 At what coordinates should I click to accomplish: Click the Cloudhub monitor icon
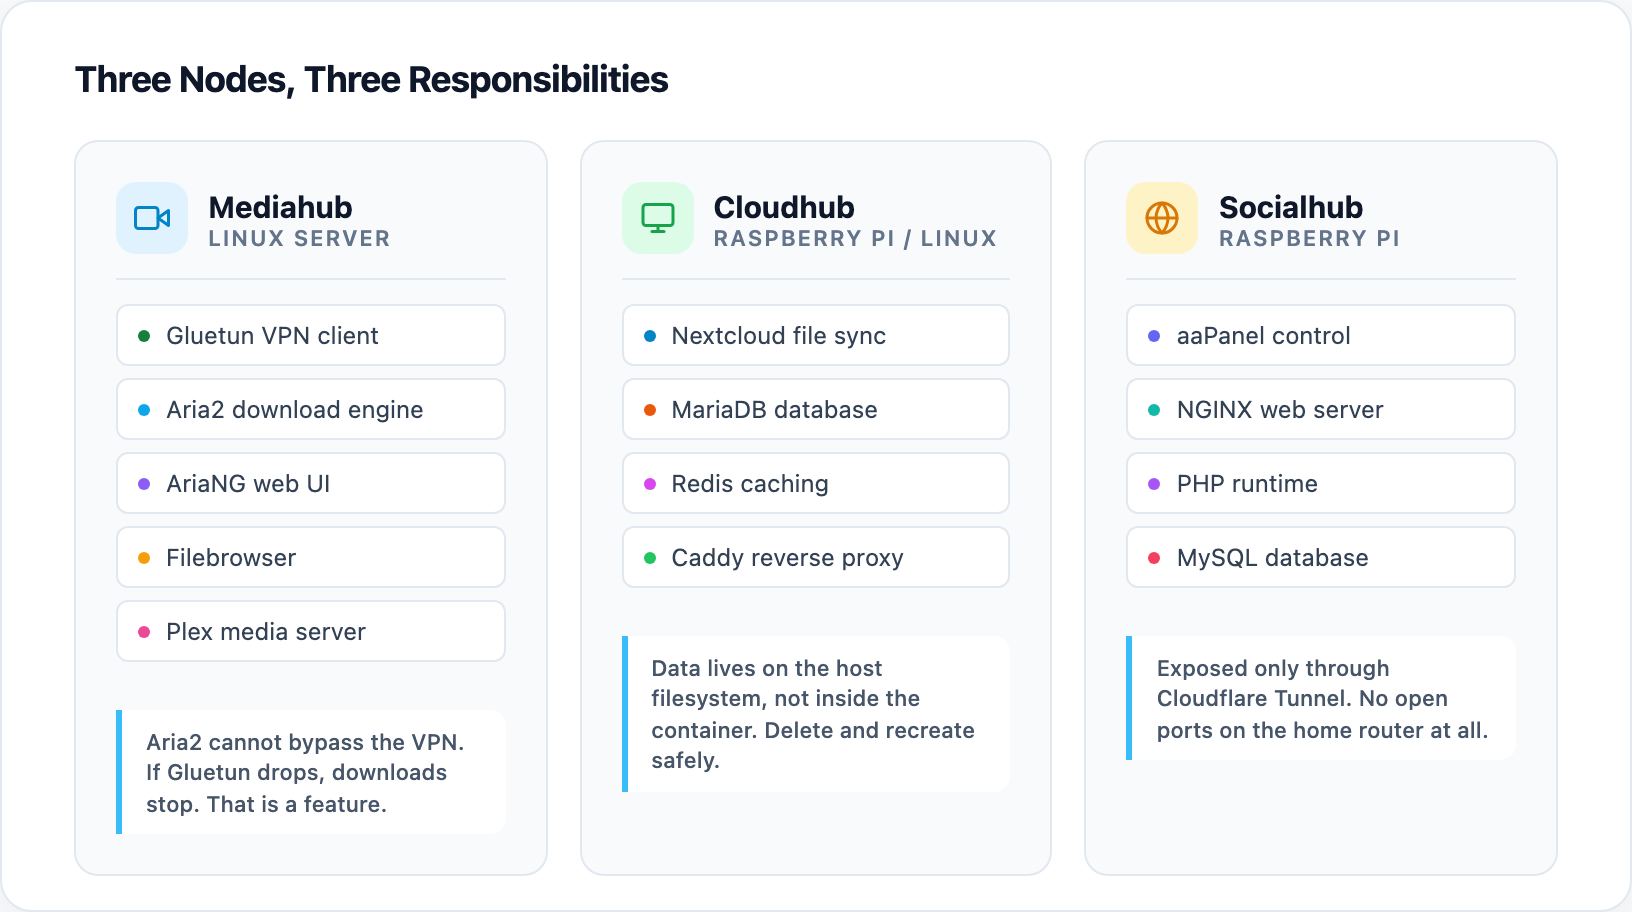(x=658, y=218)
